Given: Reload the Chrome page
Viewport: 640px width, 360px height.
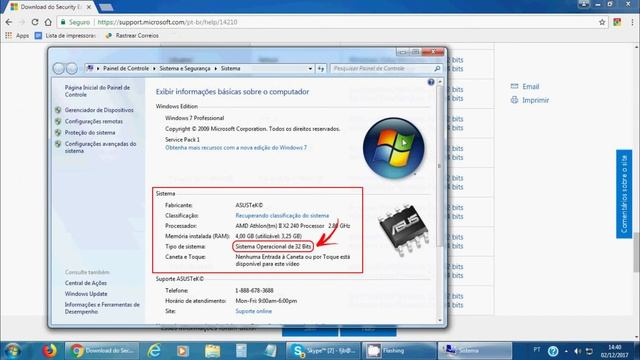Looking at the screenshot, I should (35, 22).
